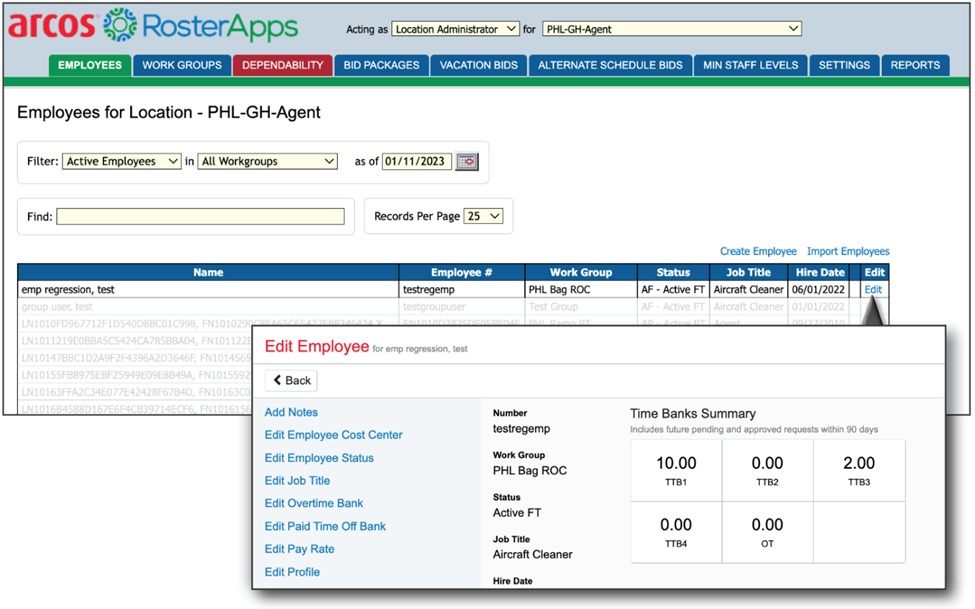Expand the All Workgroups dropdown
This screenshot has height=609, width=975.
click(x=267, y=161)
